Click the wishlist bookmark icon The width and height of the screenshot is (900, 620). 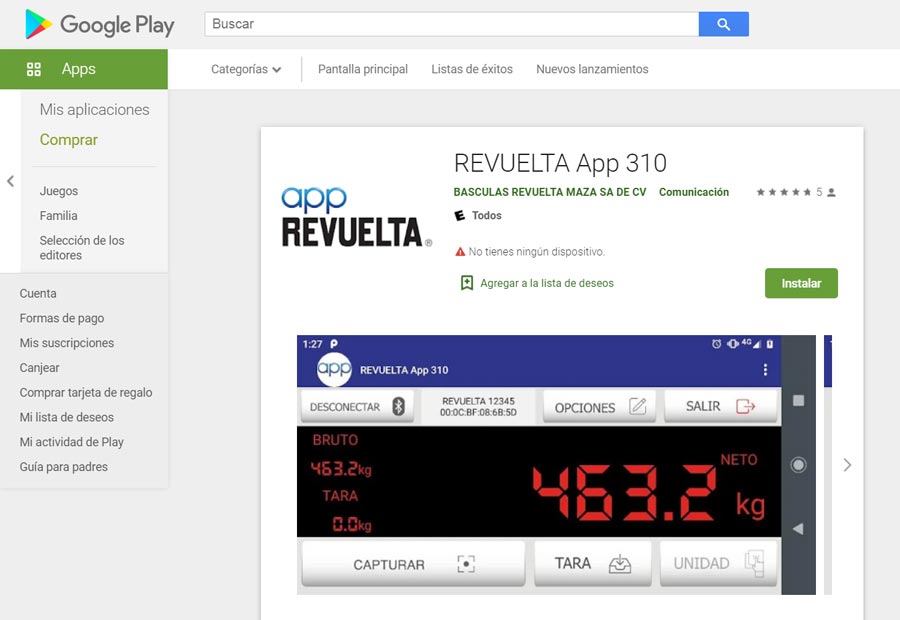[x=467, y=282]
